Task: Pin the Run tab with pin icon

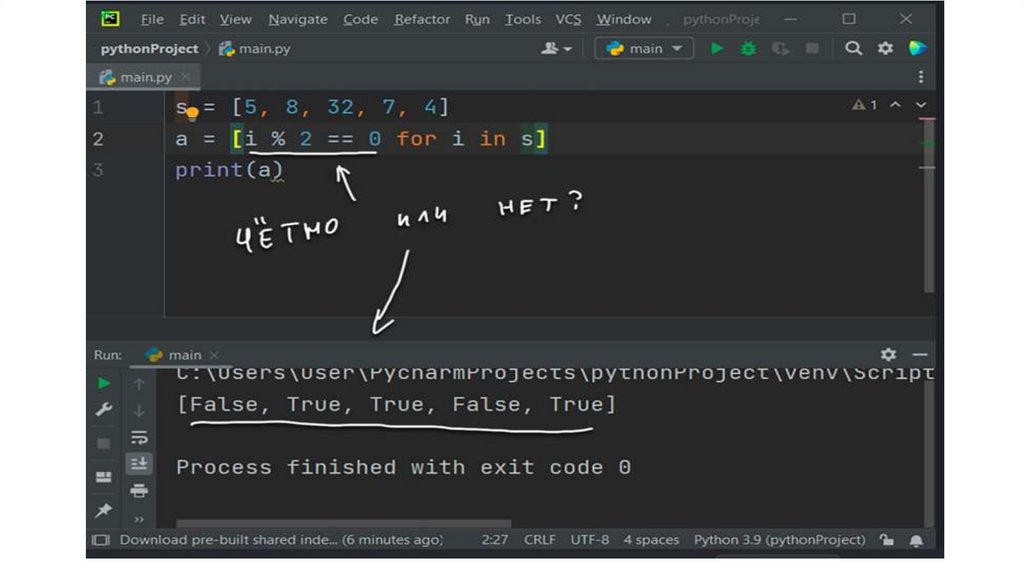Action: pos(103,510)
